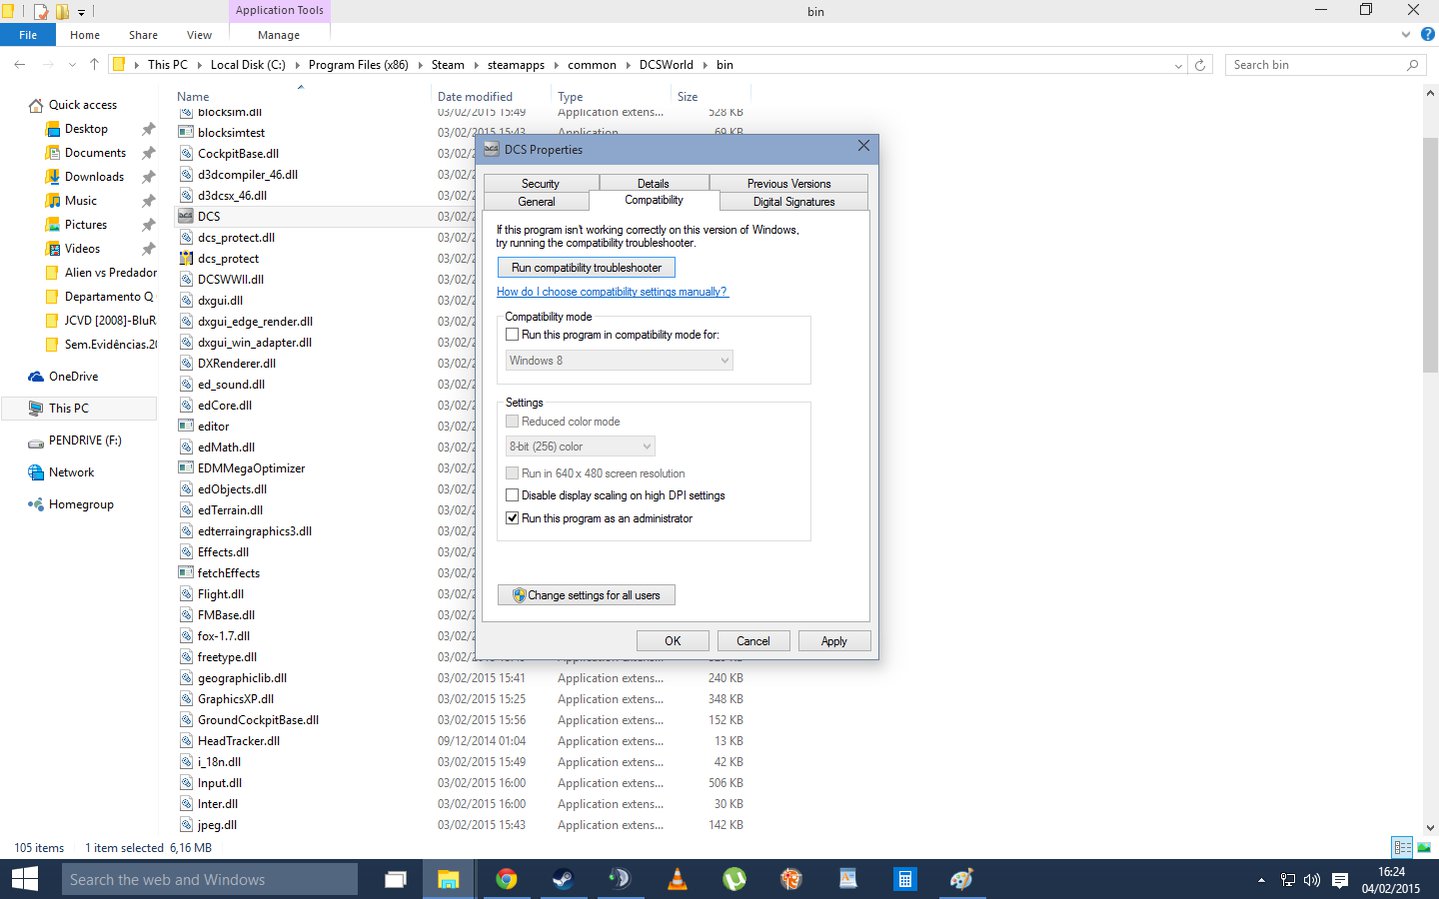Go up one folder level

click(94, 64)
